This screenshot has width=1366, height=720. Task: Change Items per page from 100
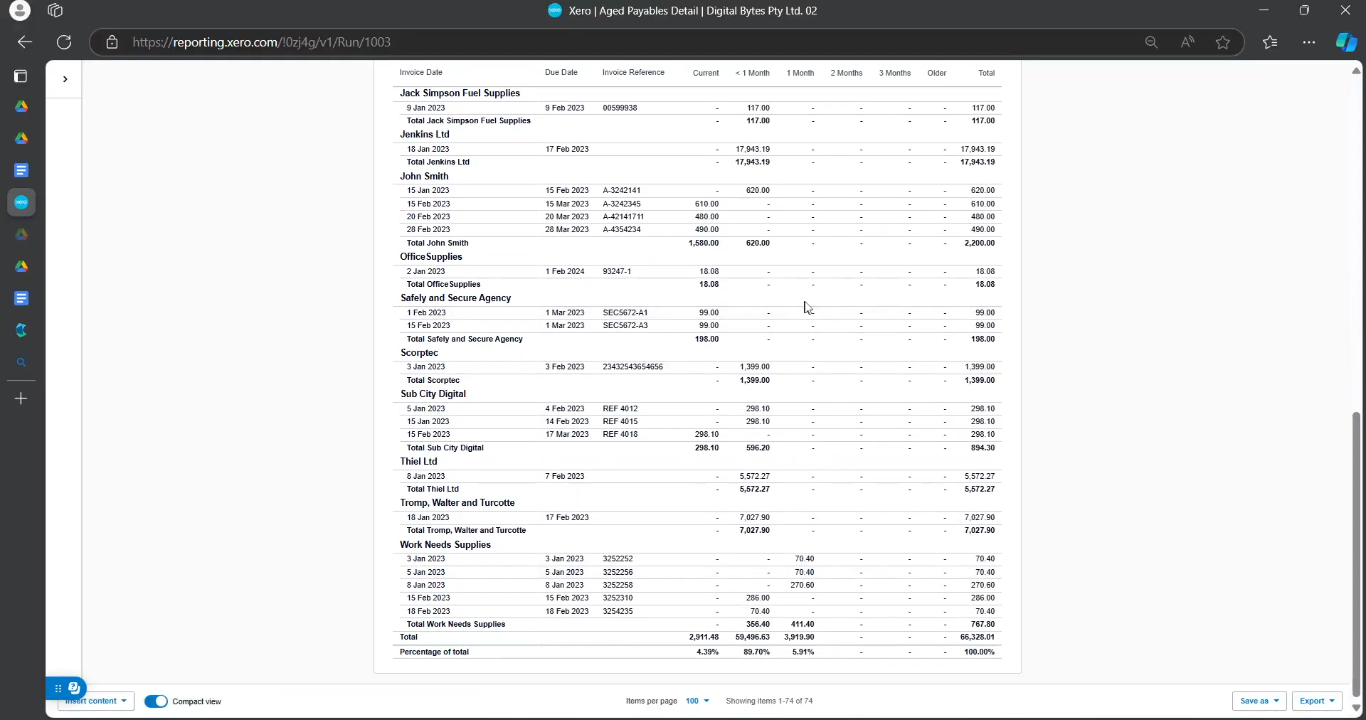697,701
